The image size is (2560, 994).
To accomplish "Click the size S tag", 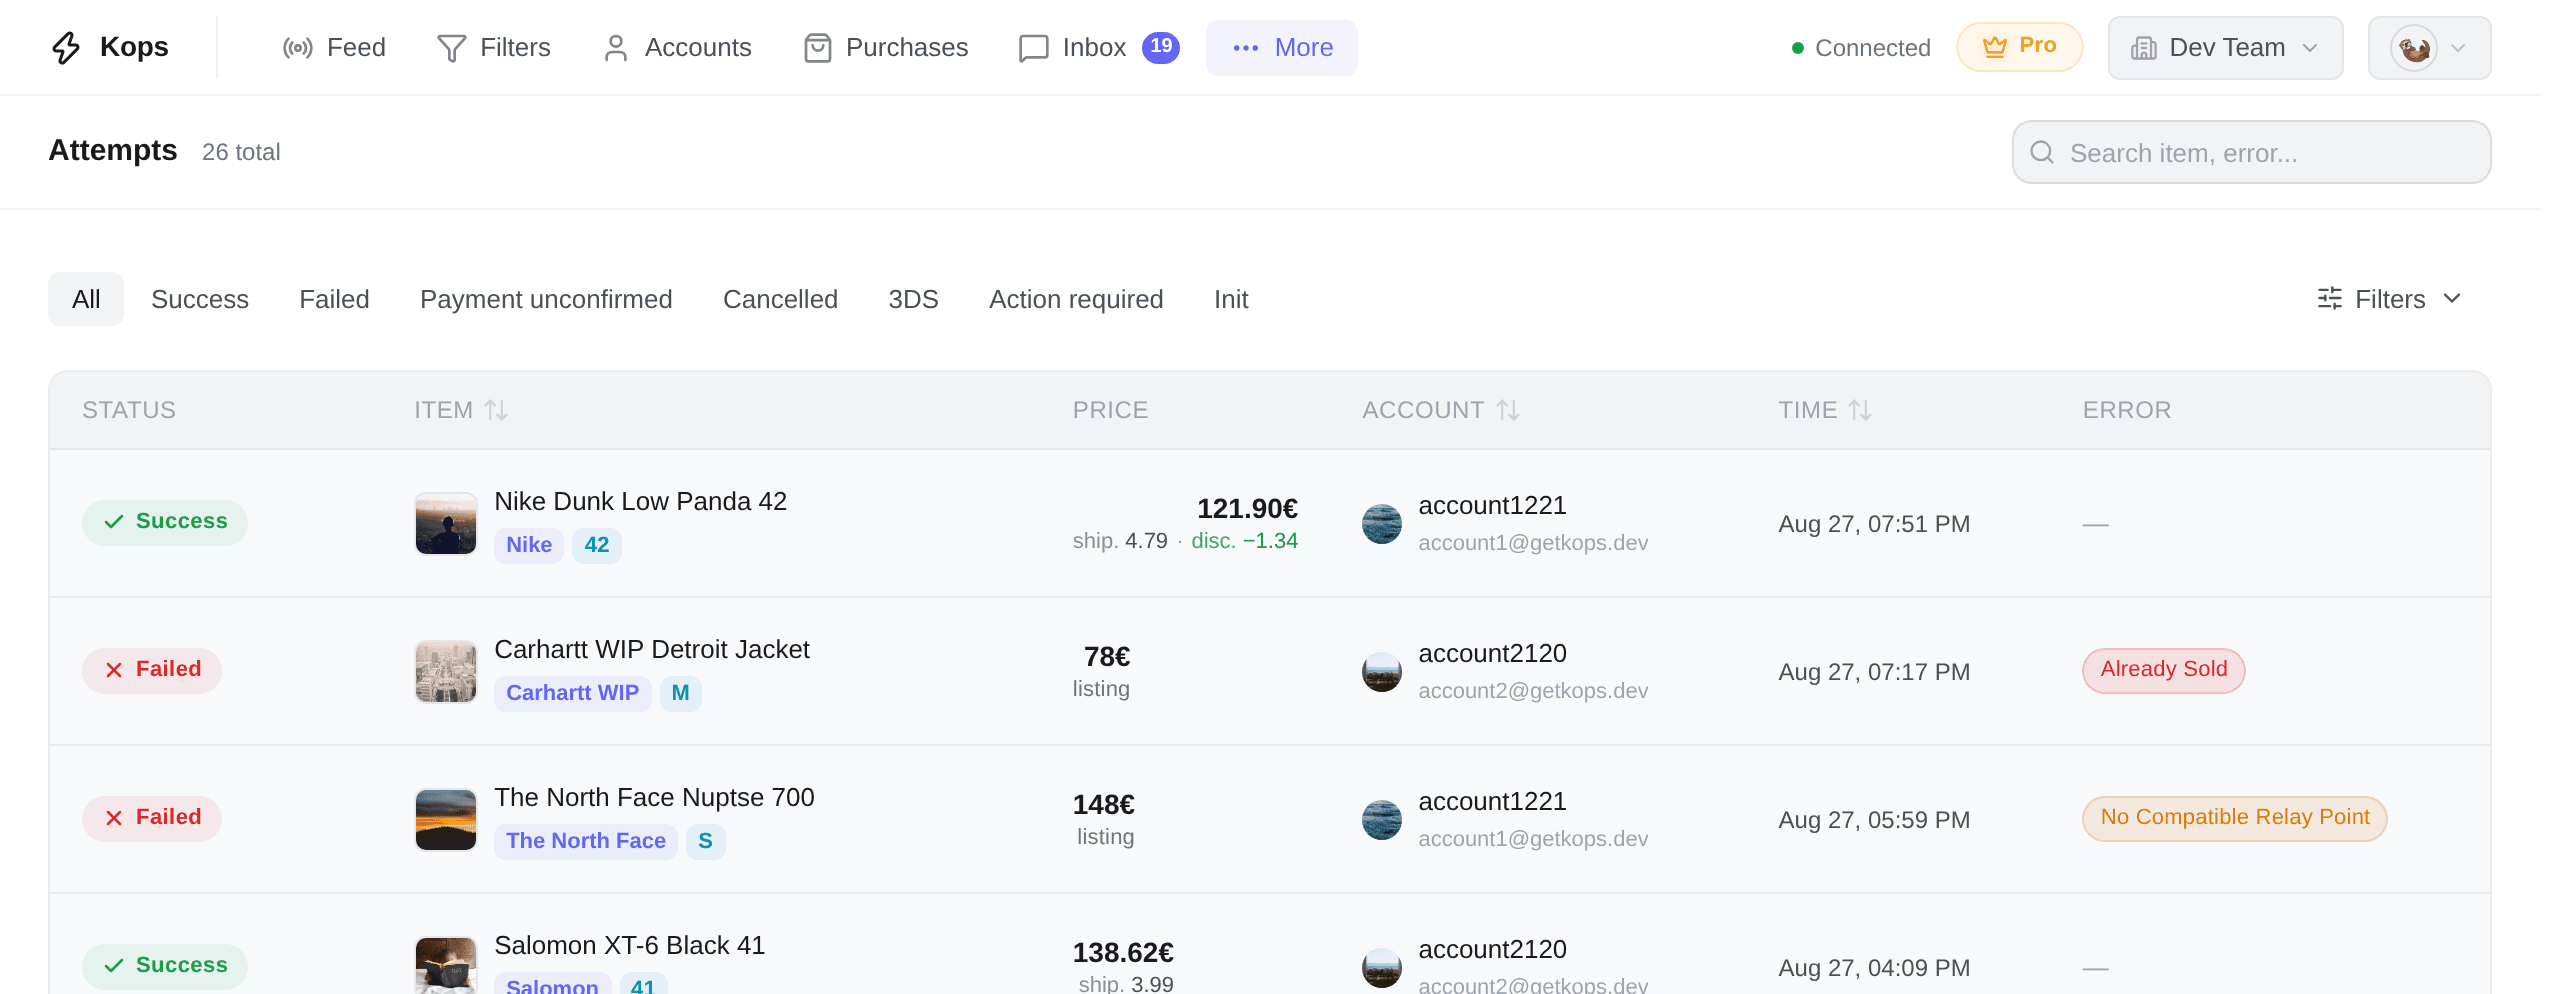I will tap(706, 841).
